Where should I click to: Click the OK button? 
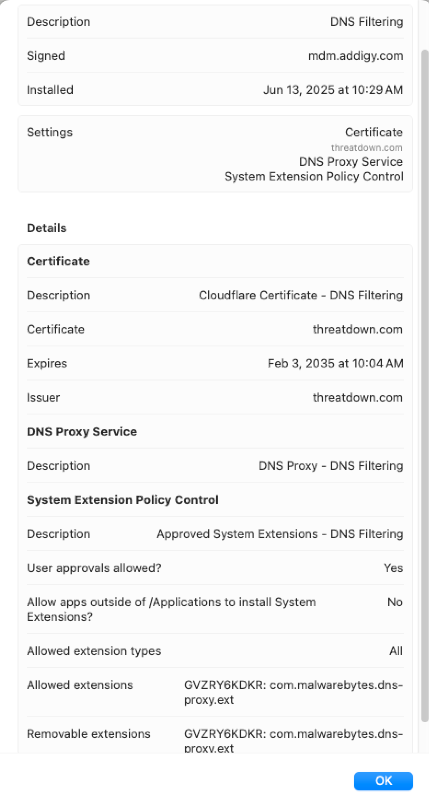383,780
